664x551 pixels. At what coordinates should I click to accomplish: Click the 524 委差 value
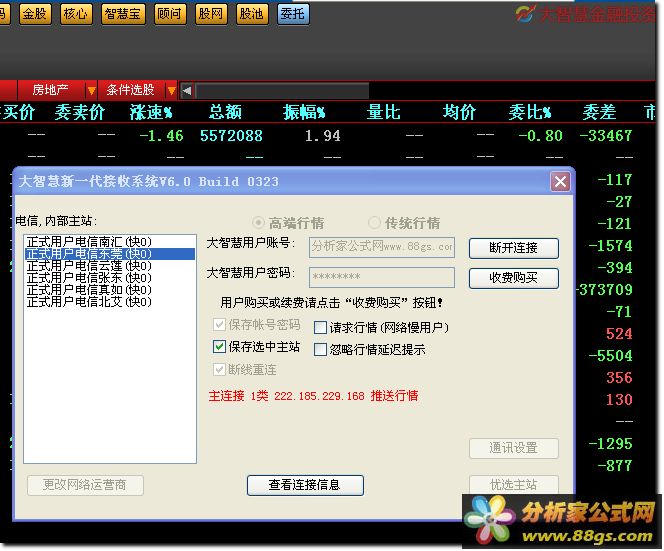point(619,334)
